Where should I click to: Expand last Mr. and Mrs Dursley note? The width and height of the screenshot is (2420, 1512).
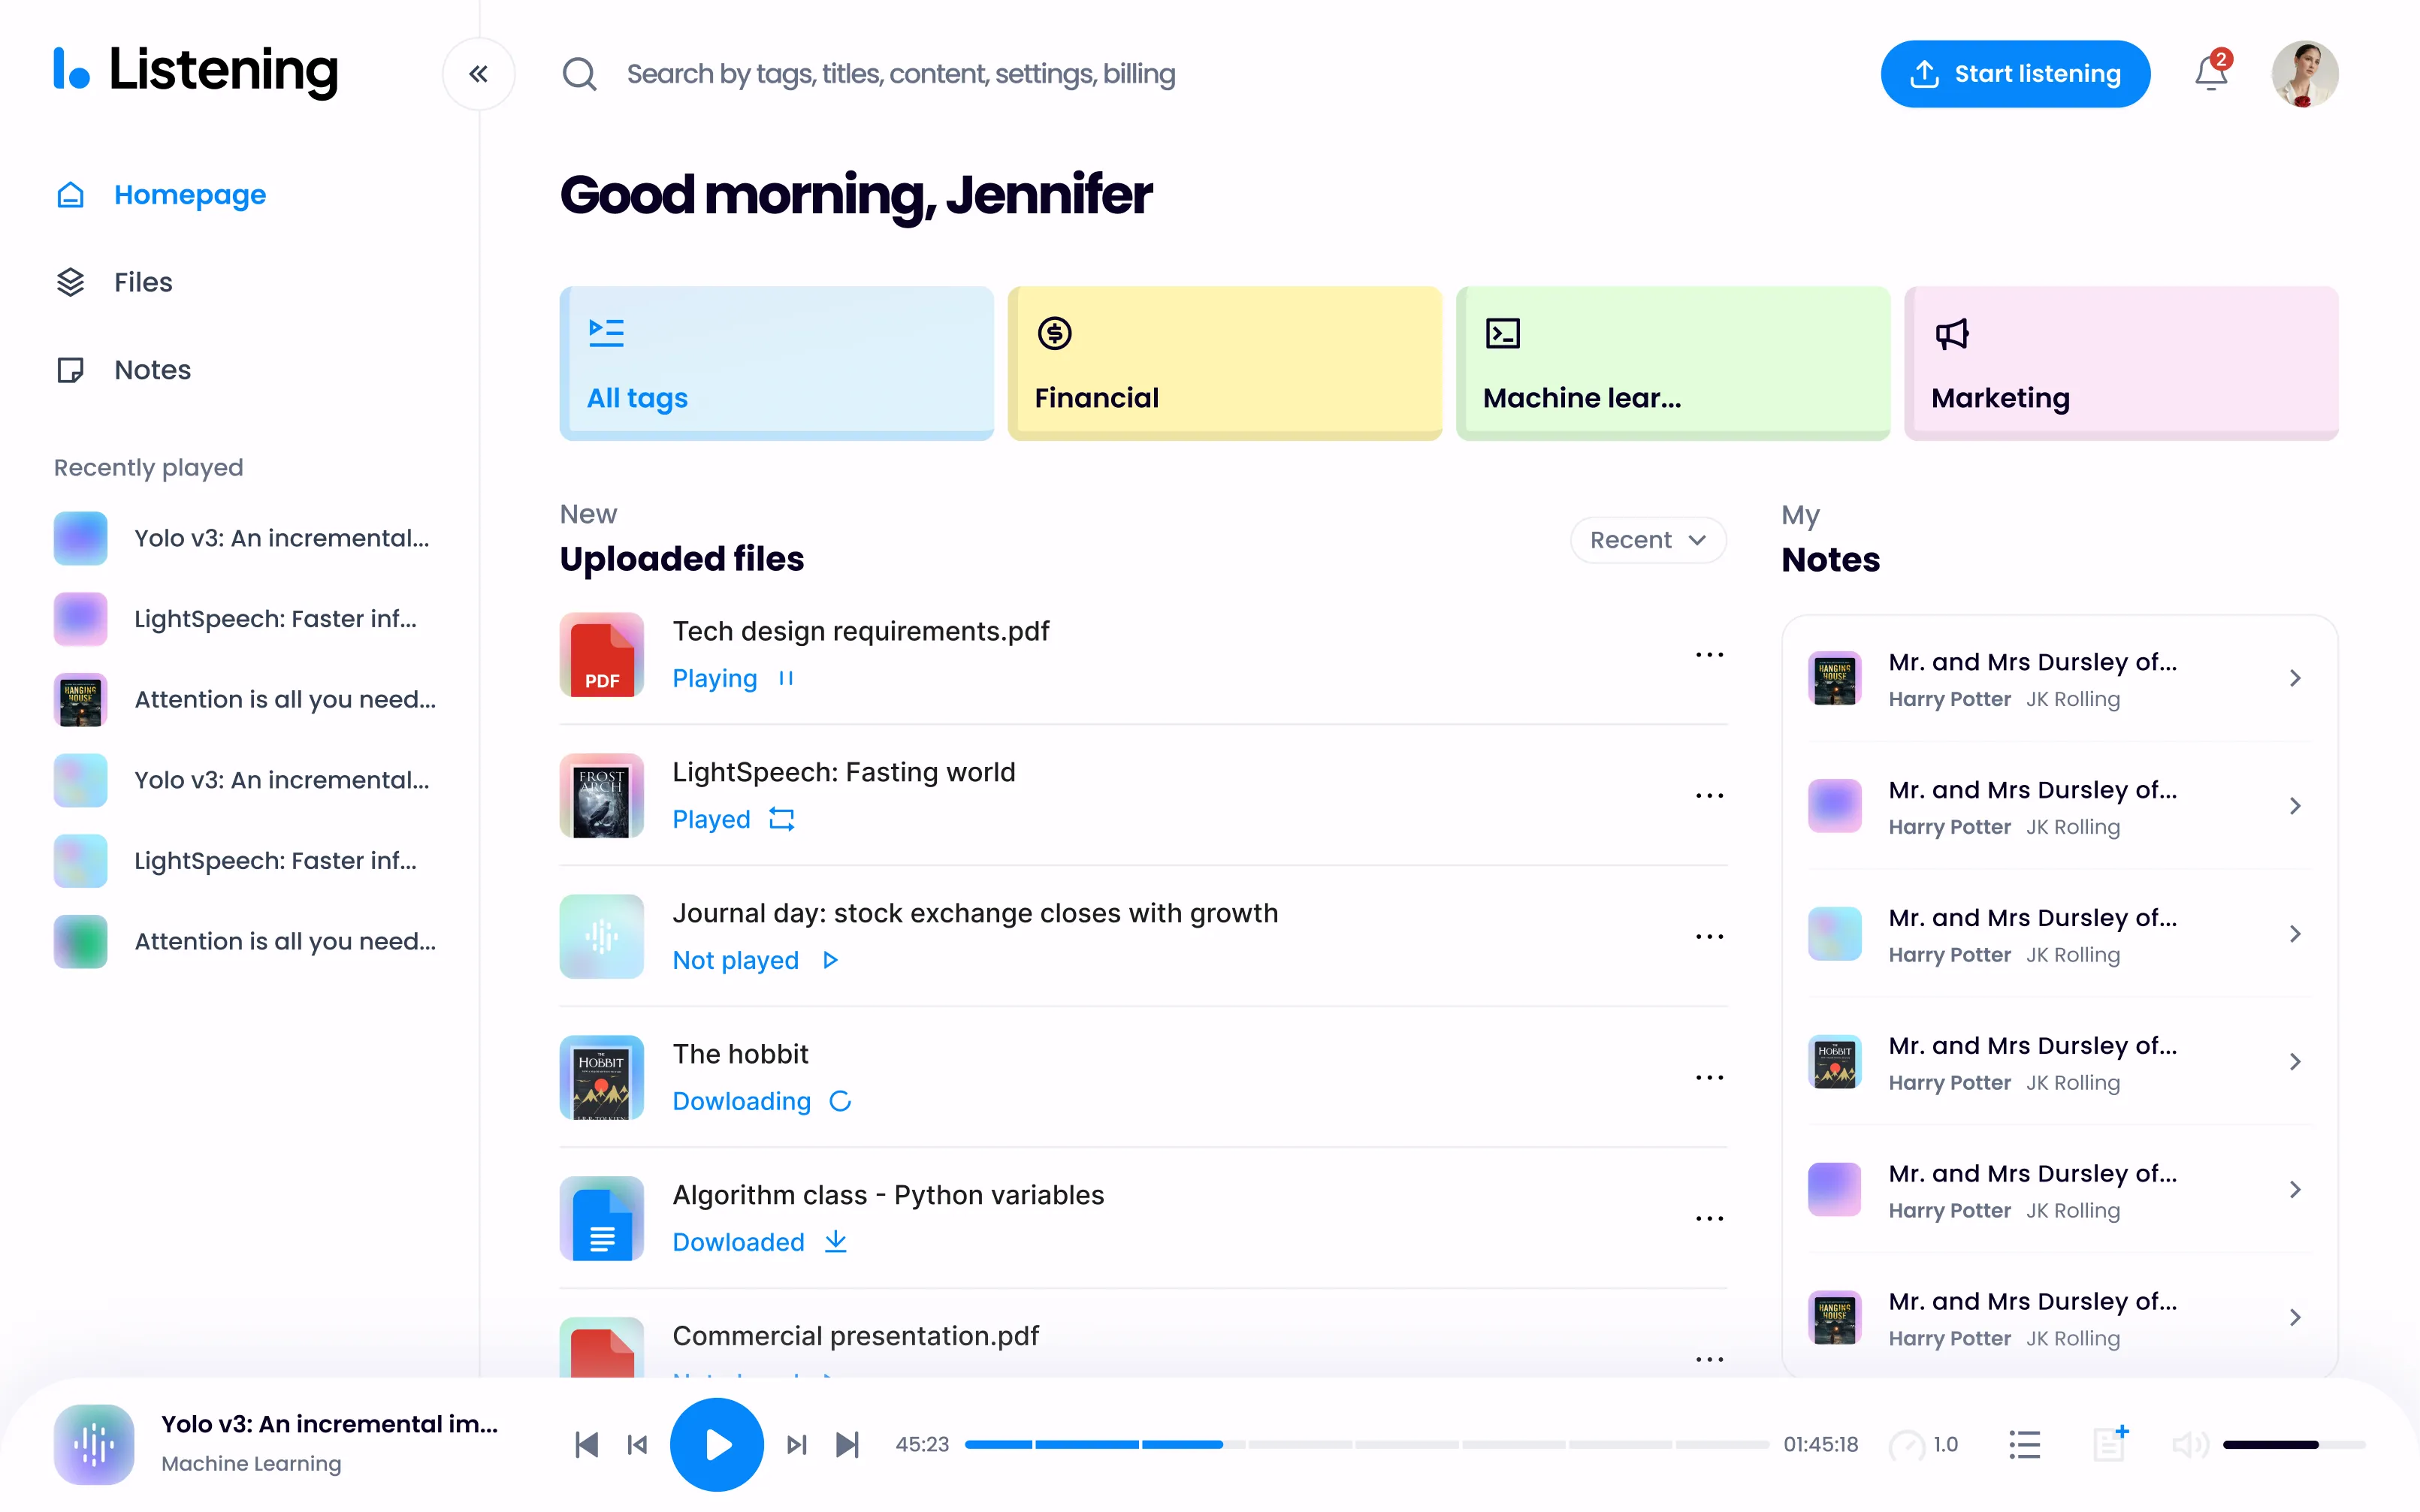tap(2294, 1317)
